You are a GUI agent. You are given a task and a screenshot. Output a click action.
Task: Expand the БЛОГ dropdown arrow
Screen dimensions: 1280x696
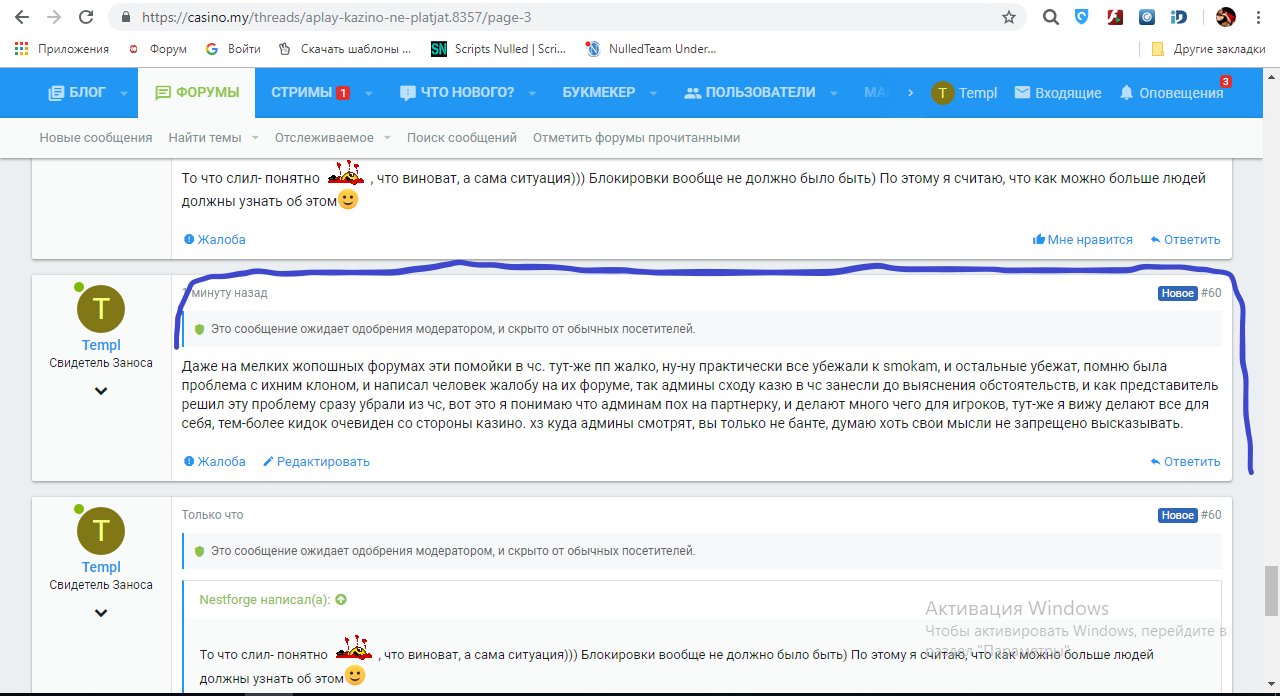(x=124, y=93)
